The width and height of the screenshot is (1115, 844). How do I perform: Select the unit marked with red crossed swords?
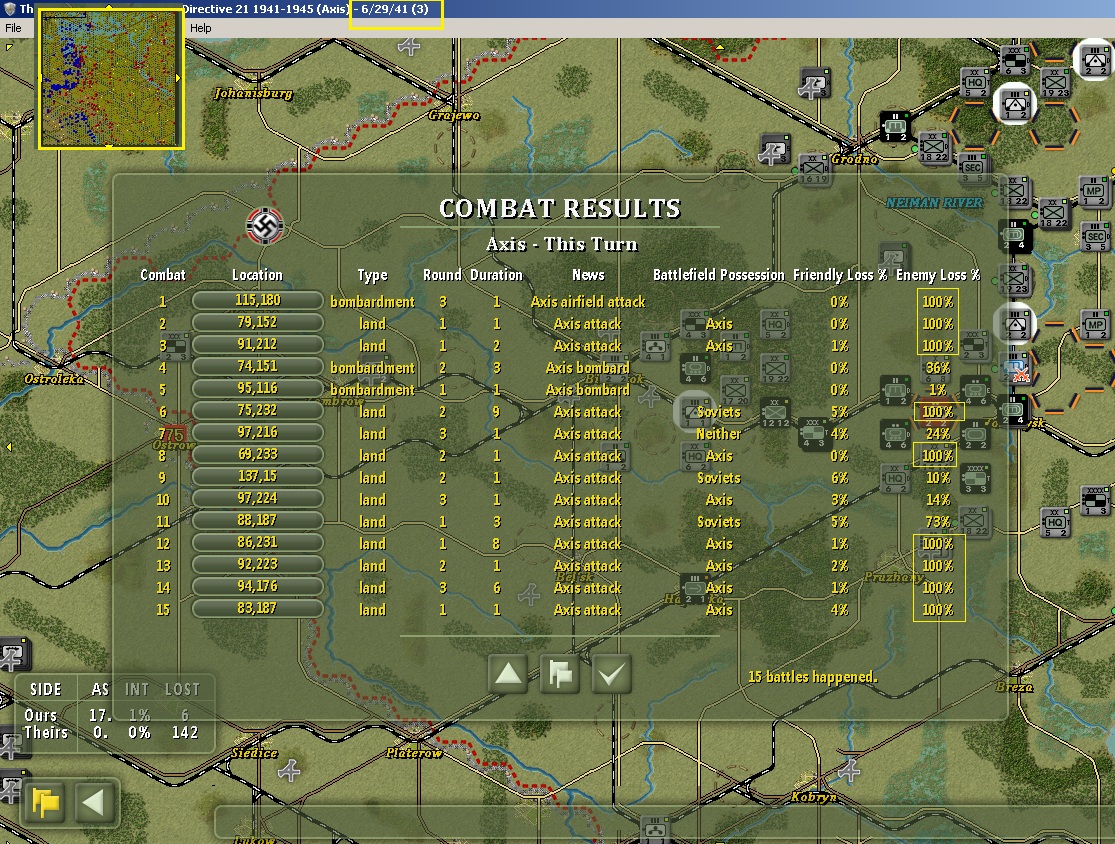point(1015,370)
